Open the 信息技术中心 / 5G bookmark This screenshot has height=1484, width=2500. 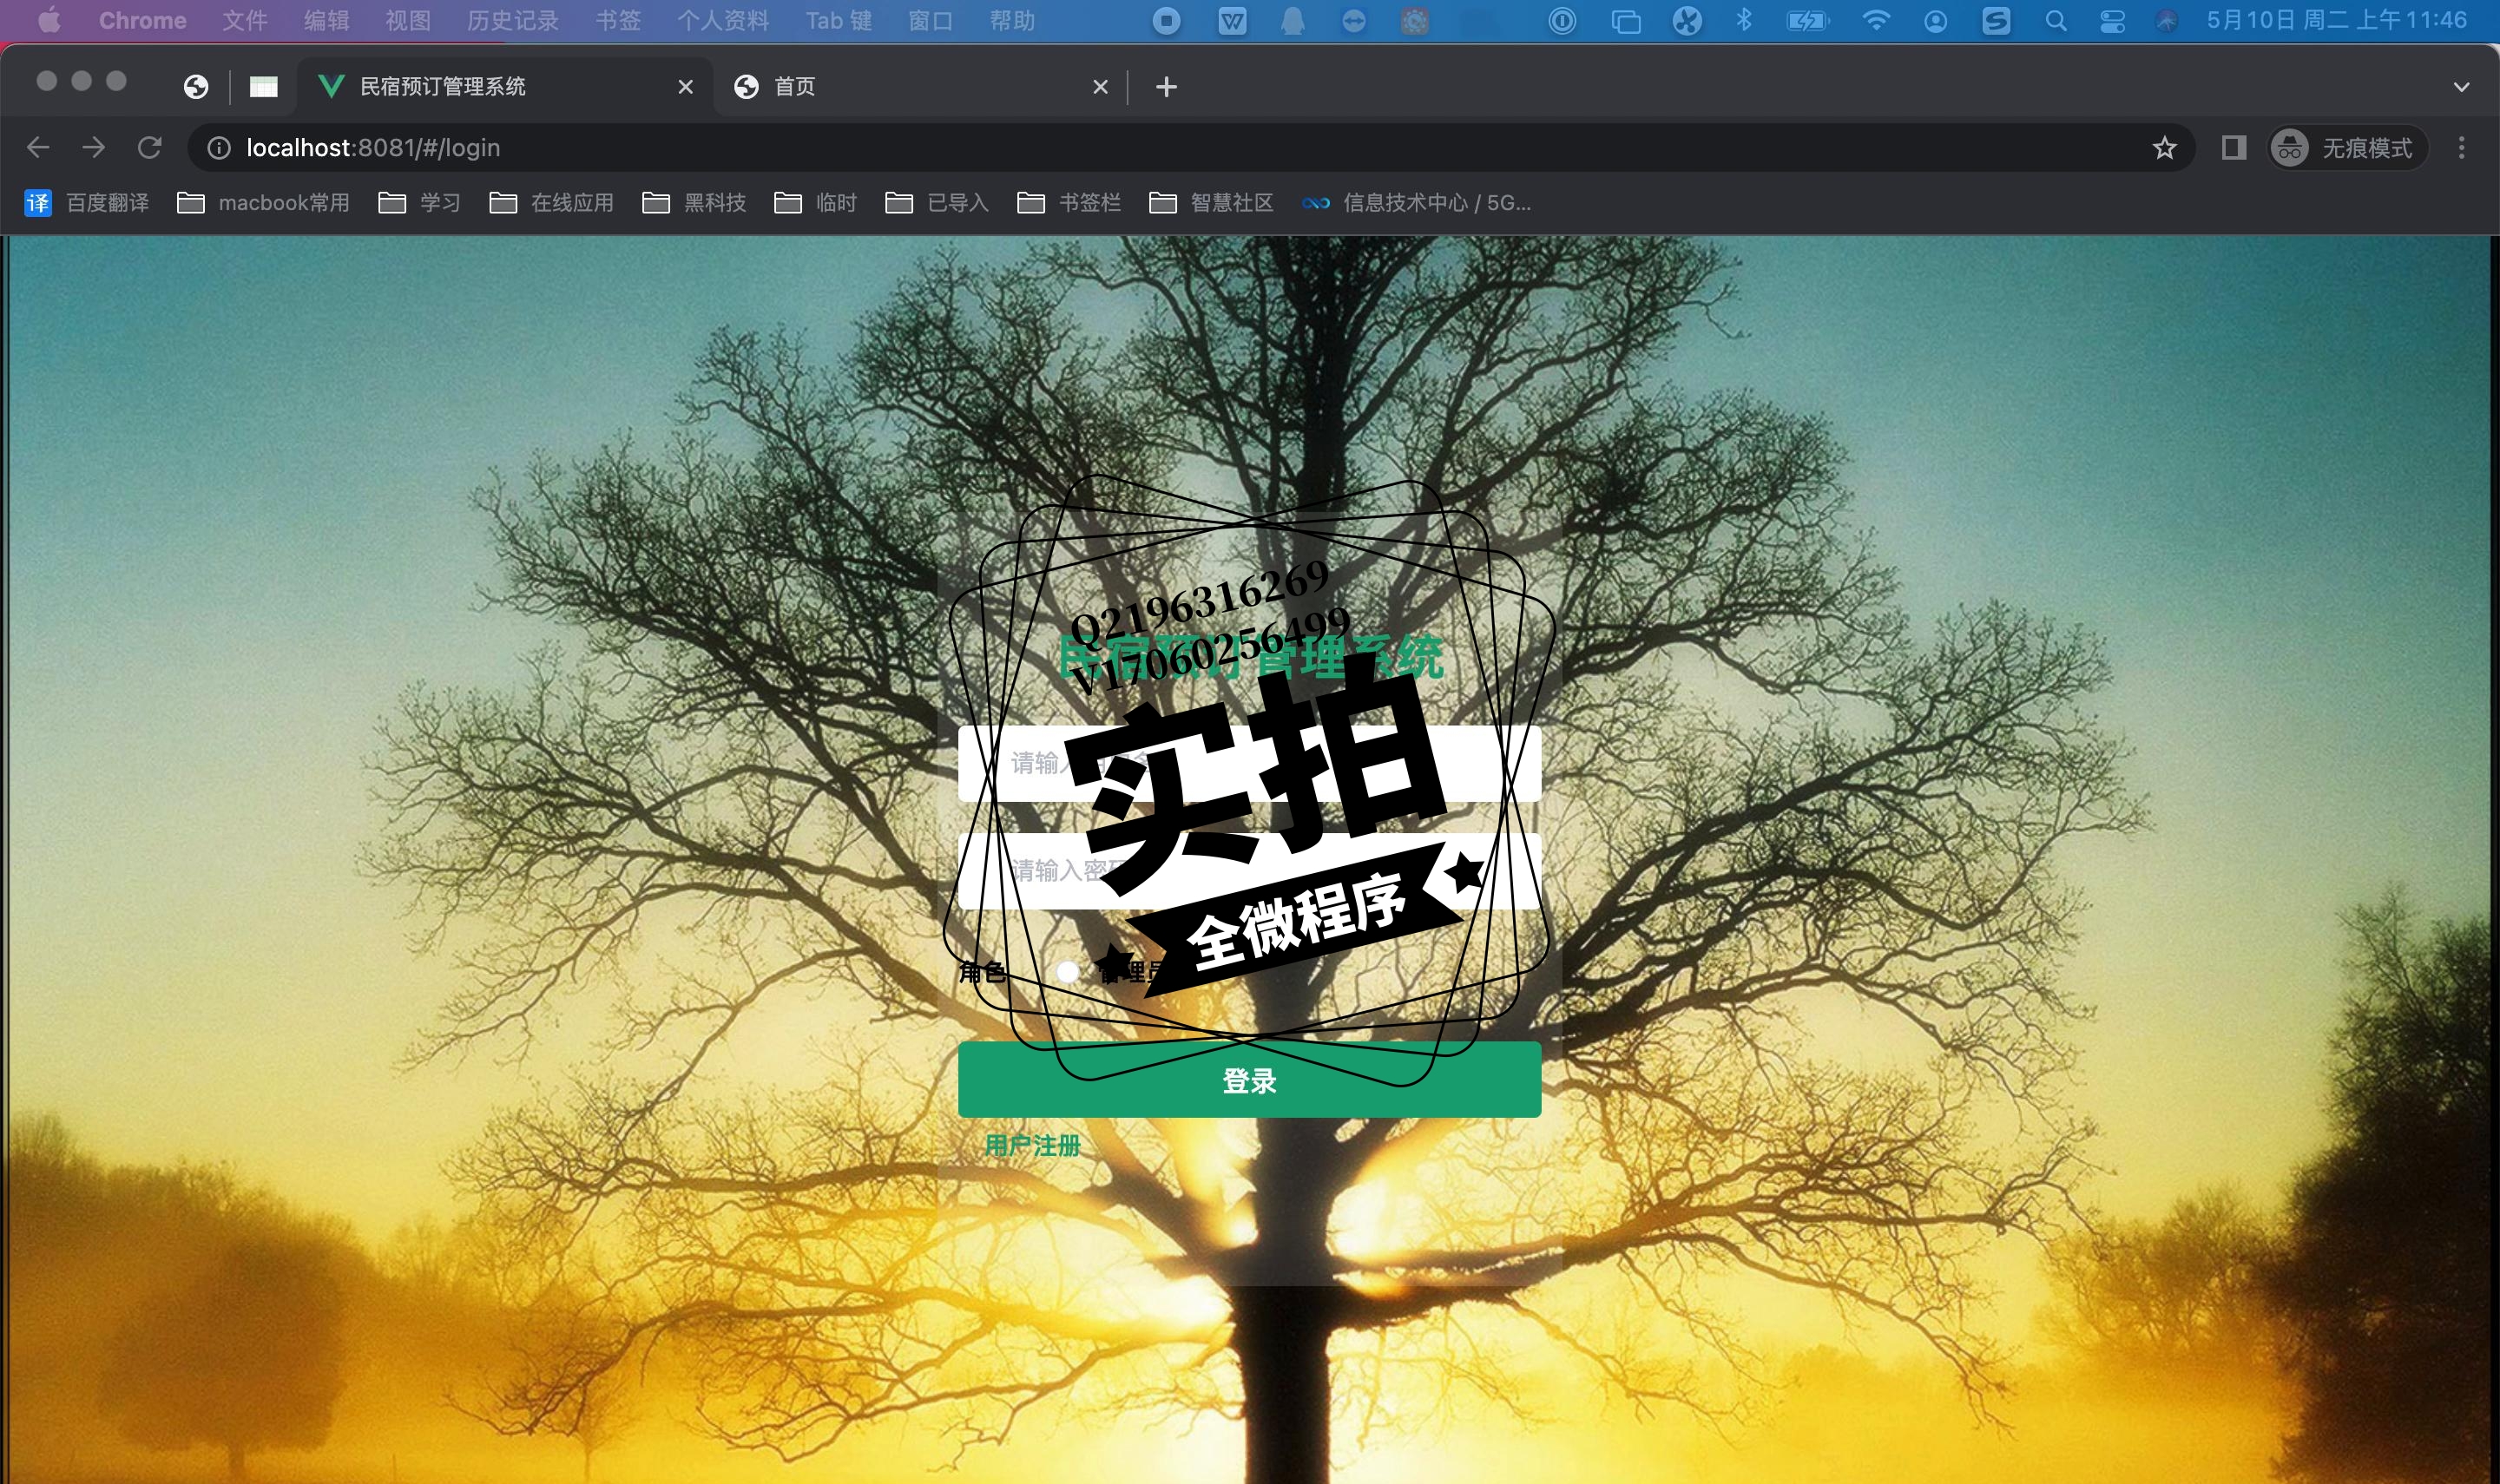[1416, 203]
